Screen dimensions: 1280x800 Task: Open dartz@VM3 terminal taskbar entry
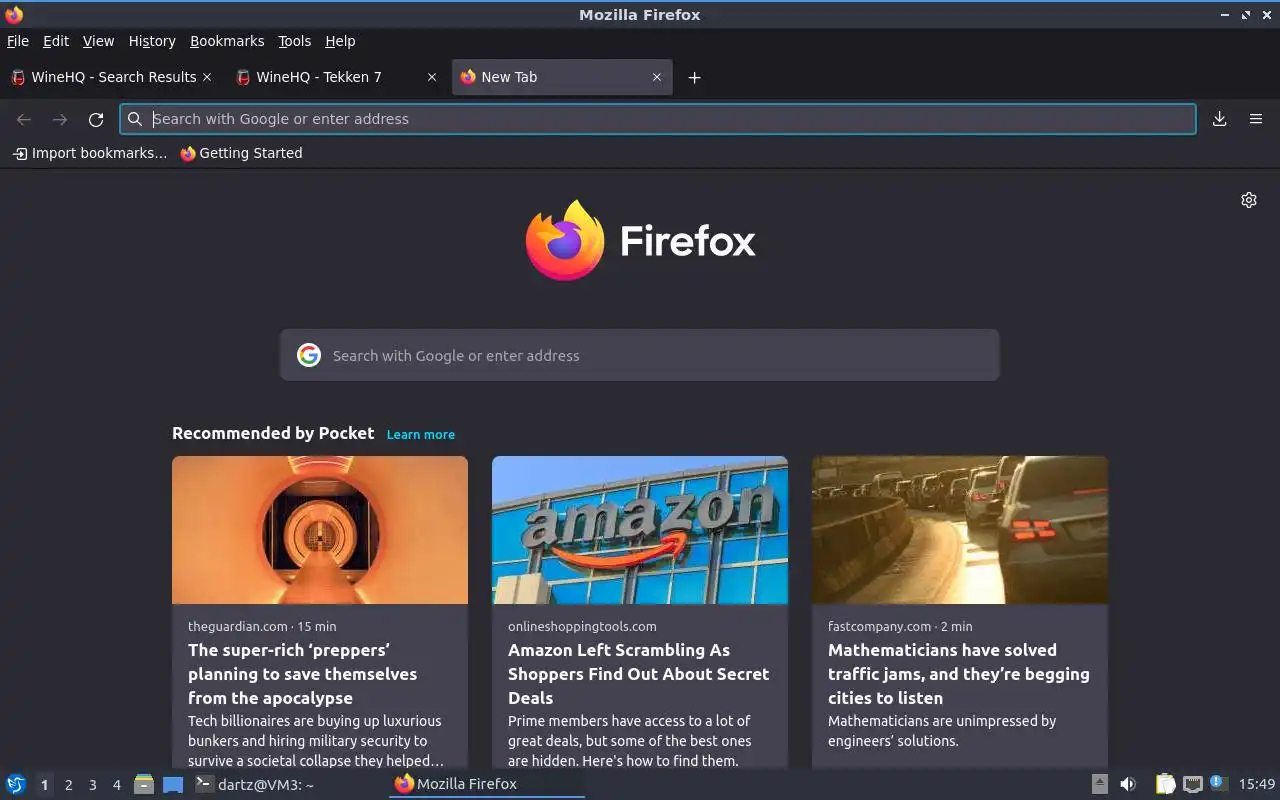290,784
